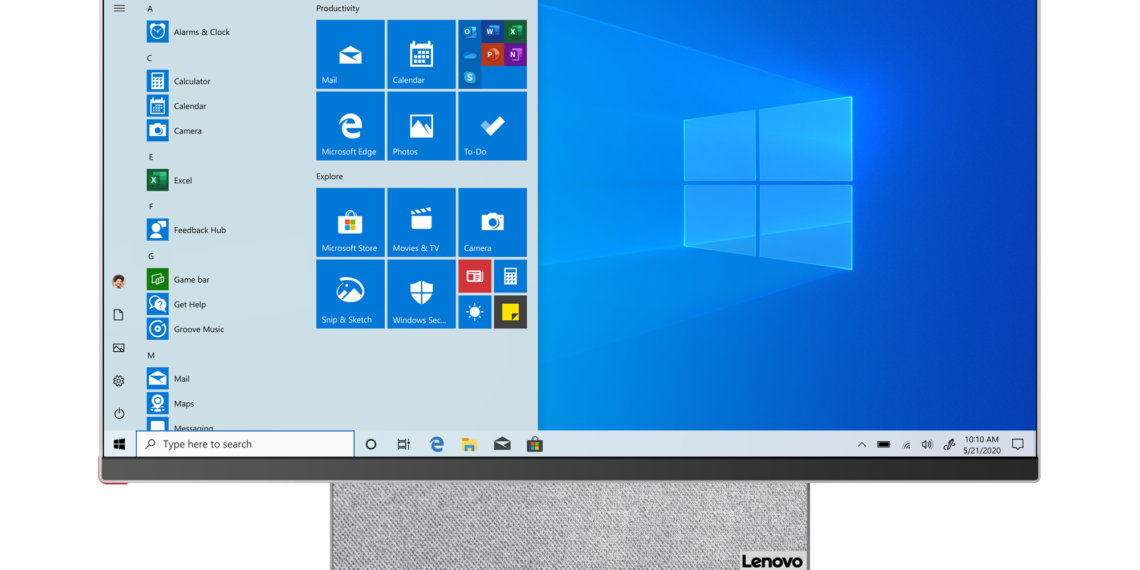Viewport: 1140px width, 570px height.
Task: Click the small Calculator tile under Explore
Action: (x=510, y=276)
